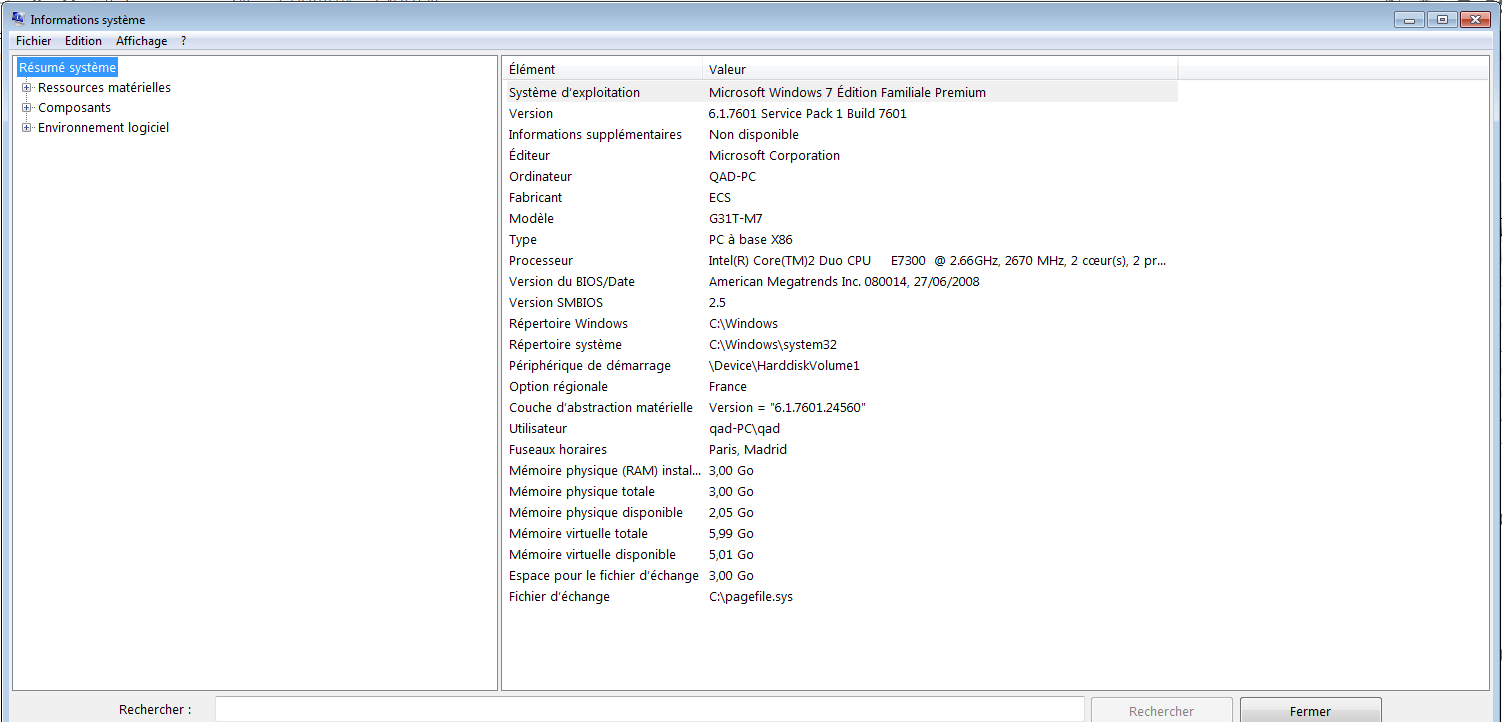Open the ? help menu
Viewport: 1502px width, 722px height.
click(184, 41)
